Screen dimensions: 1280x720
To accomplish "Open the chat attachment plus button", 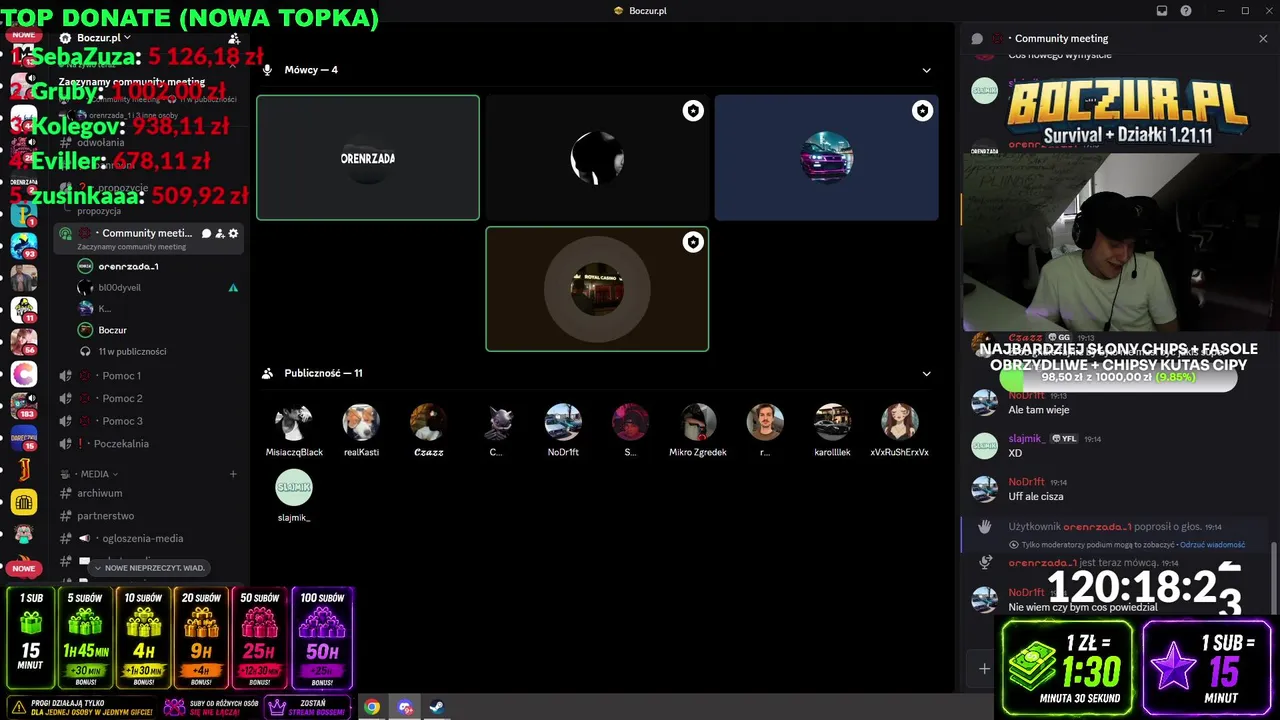I will 985,668.
